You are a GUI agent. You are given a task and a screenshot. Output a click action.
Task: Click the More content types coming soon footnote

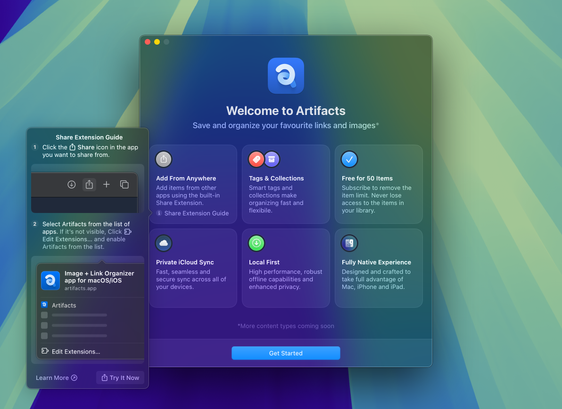click(286, 326)
